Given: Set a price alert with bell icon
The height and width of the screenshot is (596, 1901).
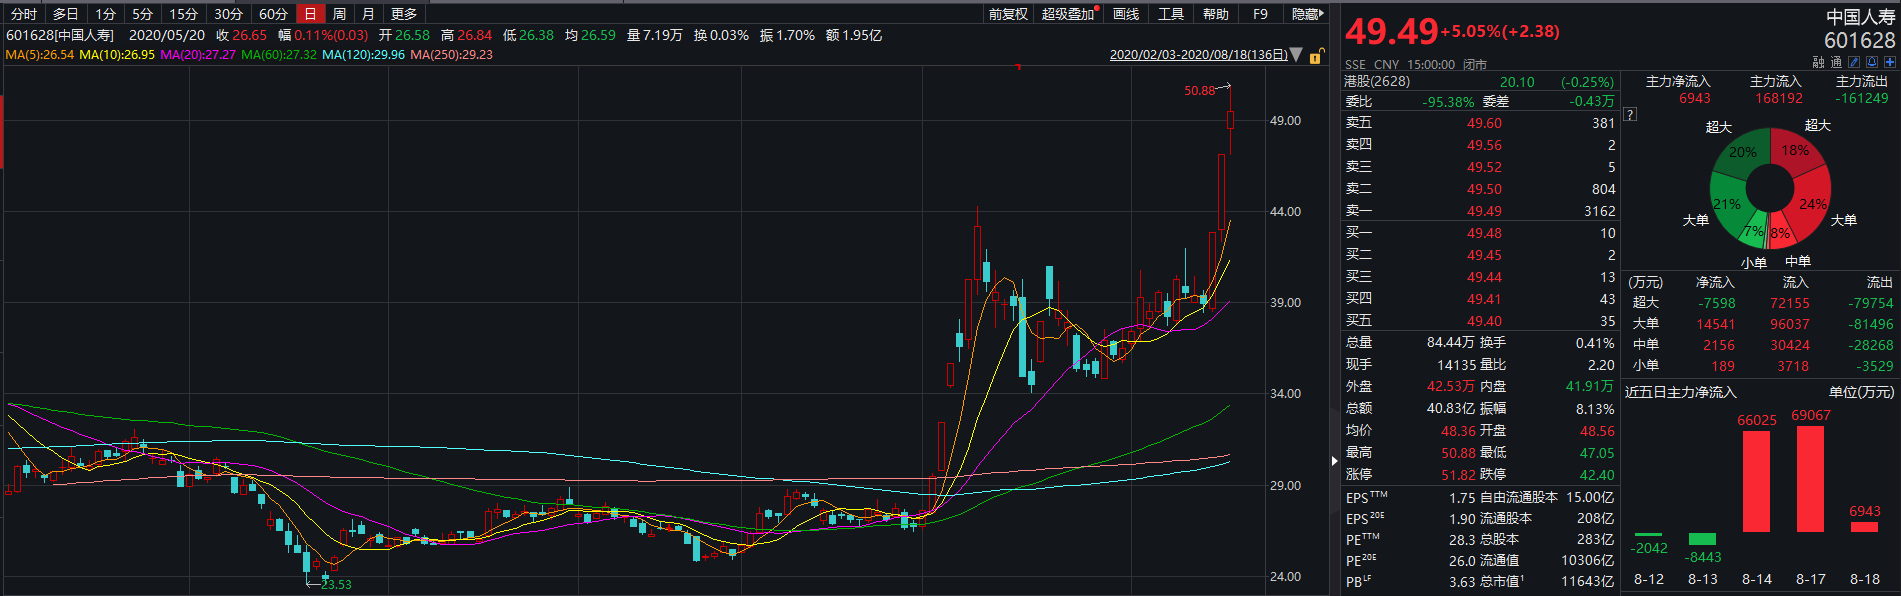Looking at the screenshot, I should [1872, 62].
